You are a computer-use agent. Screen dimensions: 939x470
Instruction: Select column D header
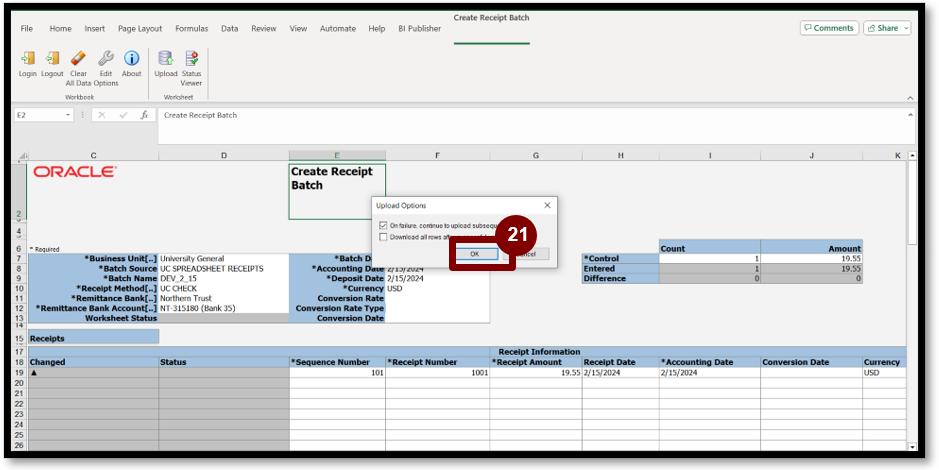click(224, 156)
